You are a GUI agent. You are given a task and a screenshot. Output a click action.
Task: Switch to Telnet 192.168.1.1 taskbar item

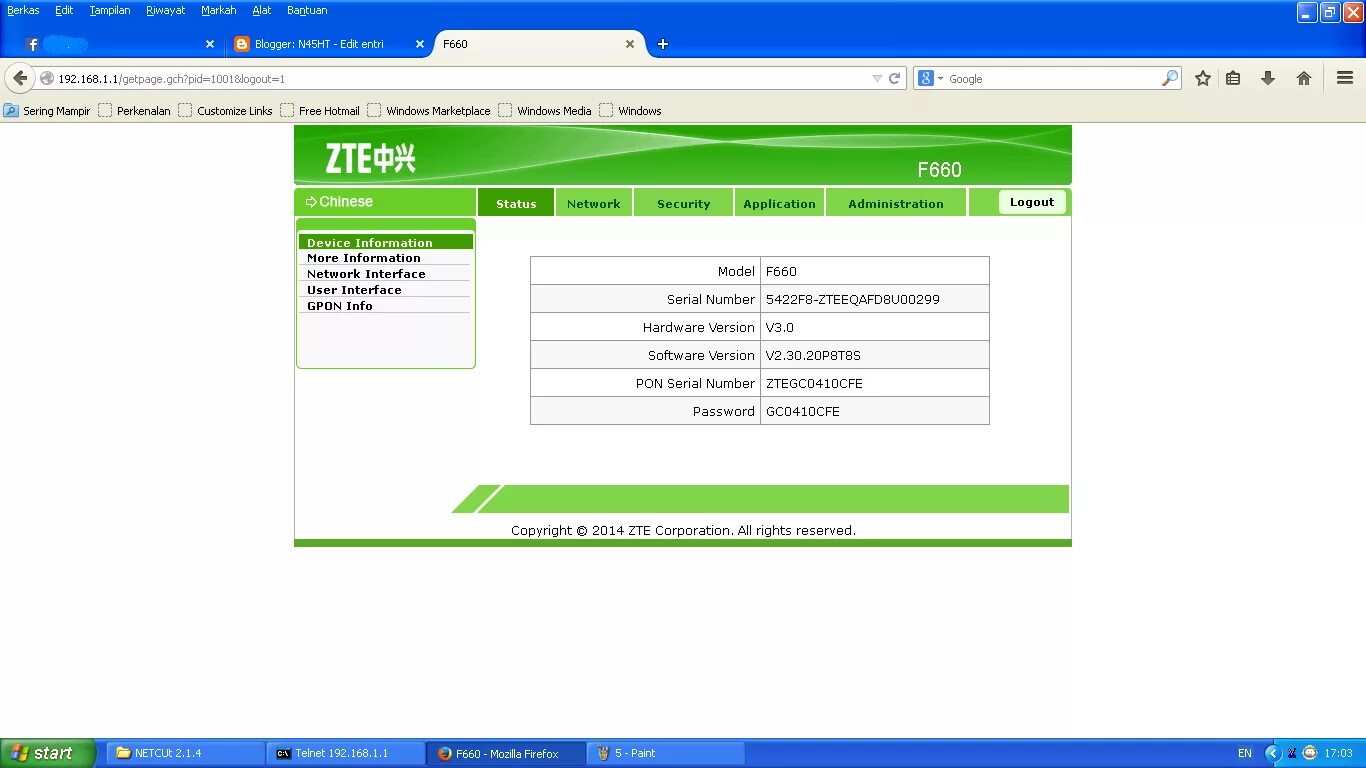click(x=346, y=753)
